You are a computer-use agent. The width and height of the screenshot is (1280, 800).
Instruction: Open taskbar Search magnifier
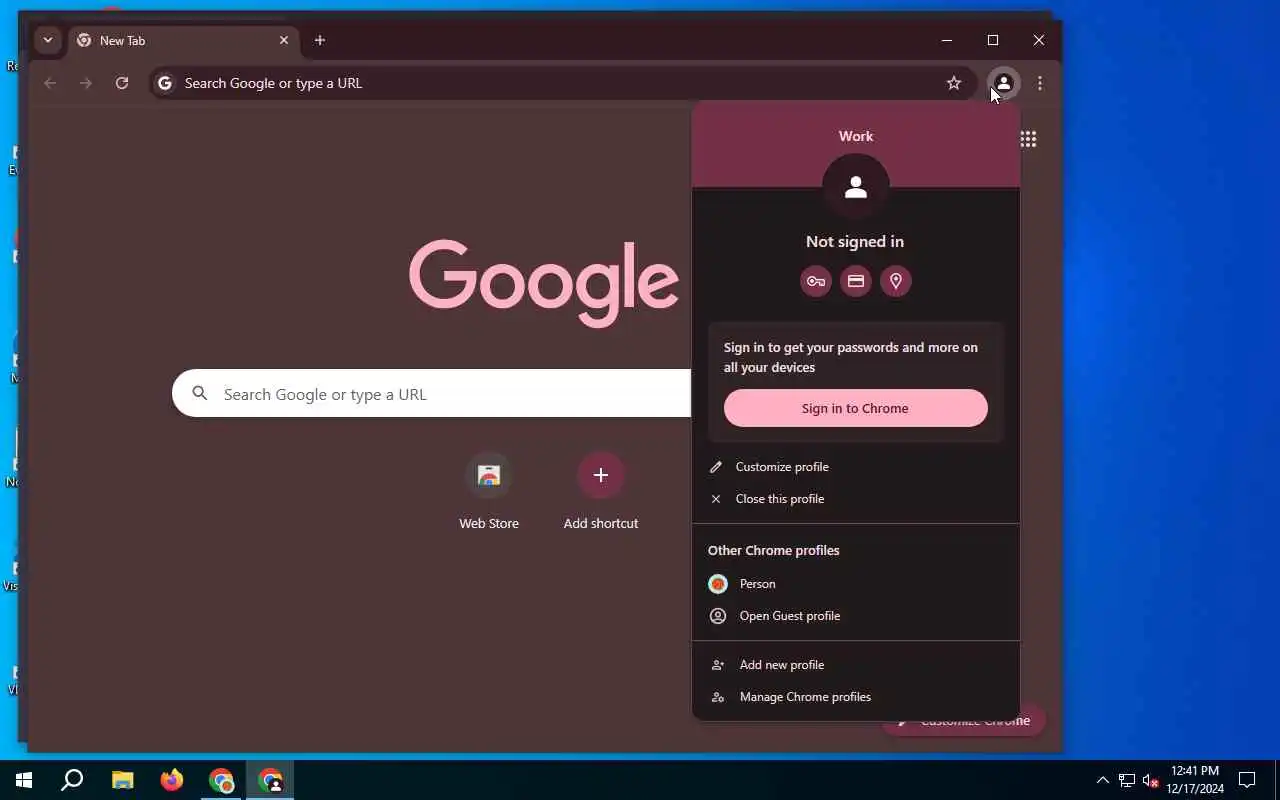click(x=72, y=780)
